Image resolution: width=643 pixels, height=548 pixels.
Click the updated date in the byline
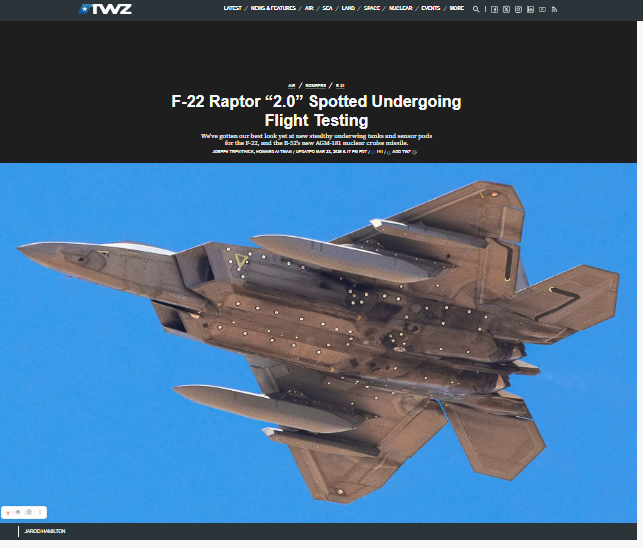pyautogui.click(x=331, y=152)
